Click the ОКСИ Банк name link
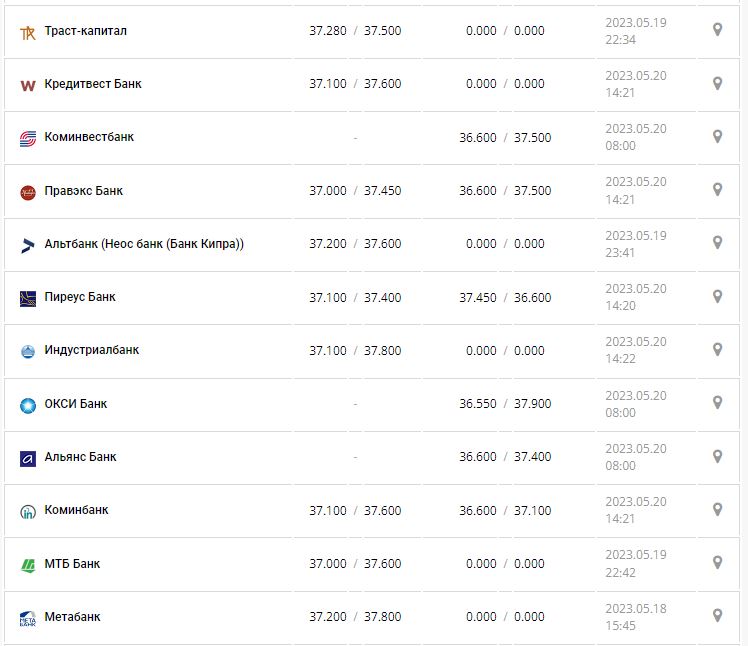This screenshot has width=748, height=646. 76,404
